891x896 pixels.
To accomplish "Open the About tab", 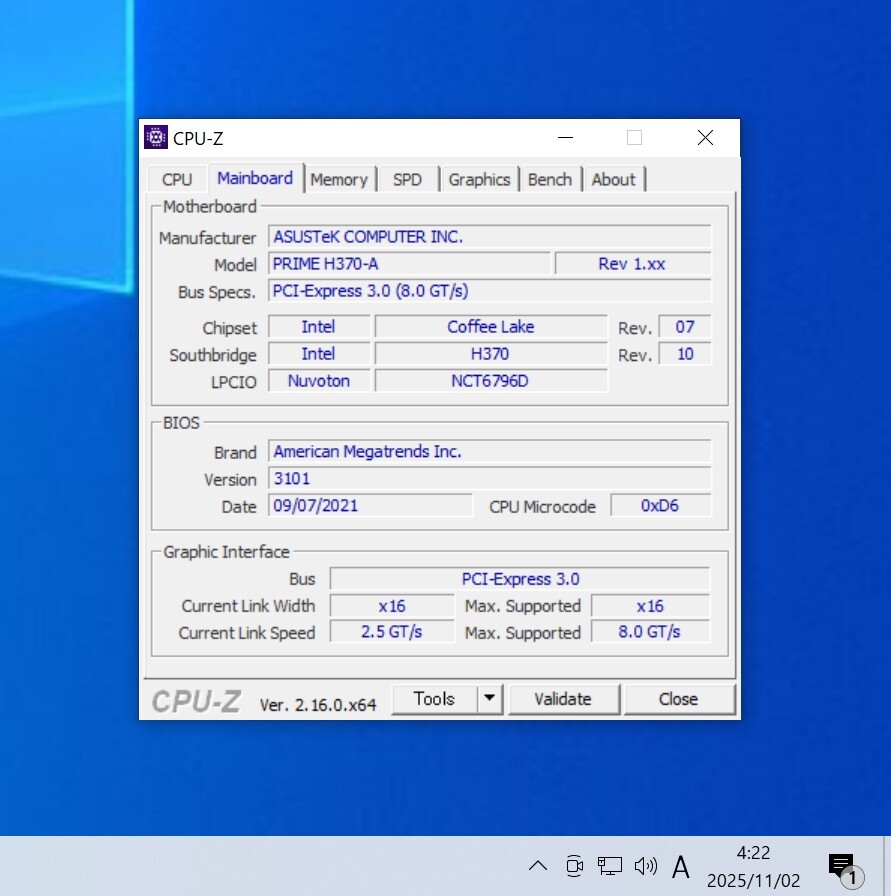I will 613,179.
